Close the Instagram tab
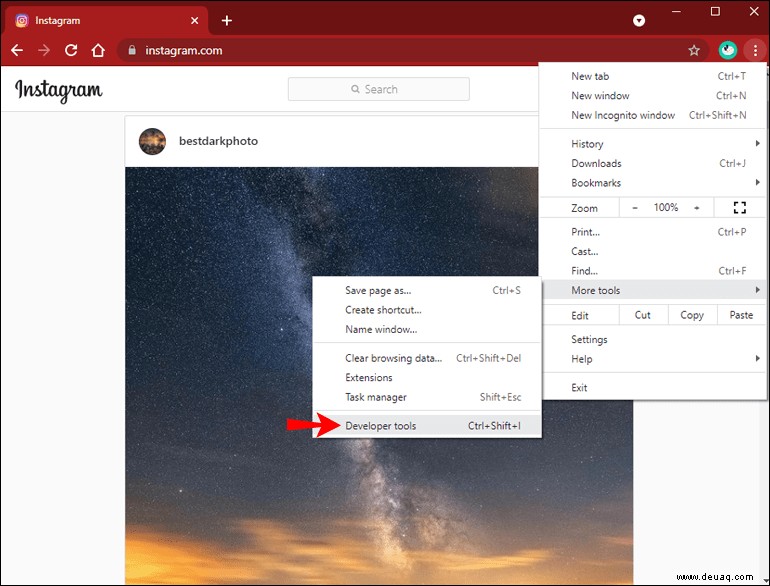 click(194, 21)
